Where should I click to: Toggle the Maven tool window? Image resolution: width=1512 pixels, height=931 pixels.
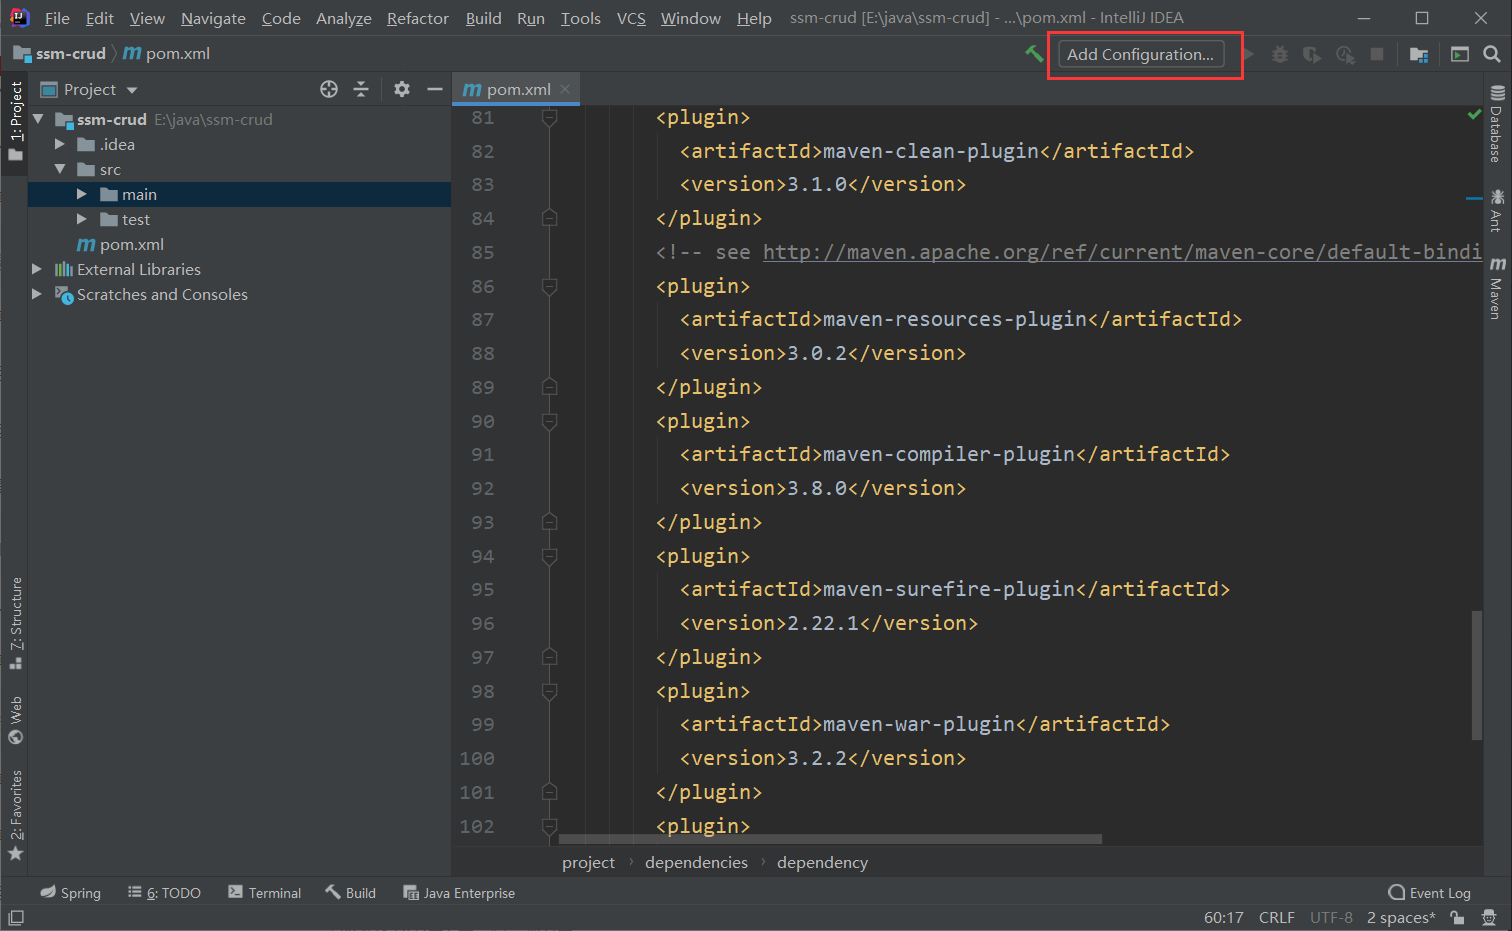pyautogui.click(x=1497, y=288)
